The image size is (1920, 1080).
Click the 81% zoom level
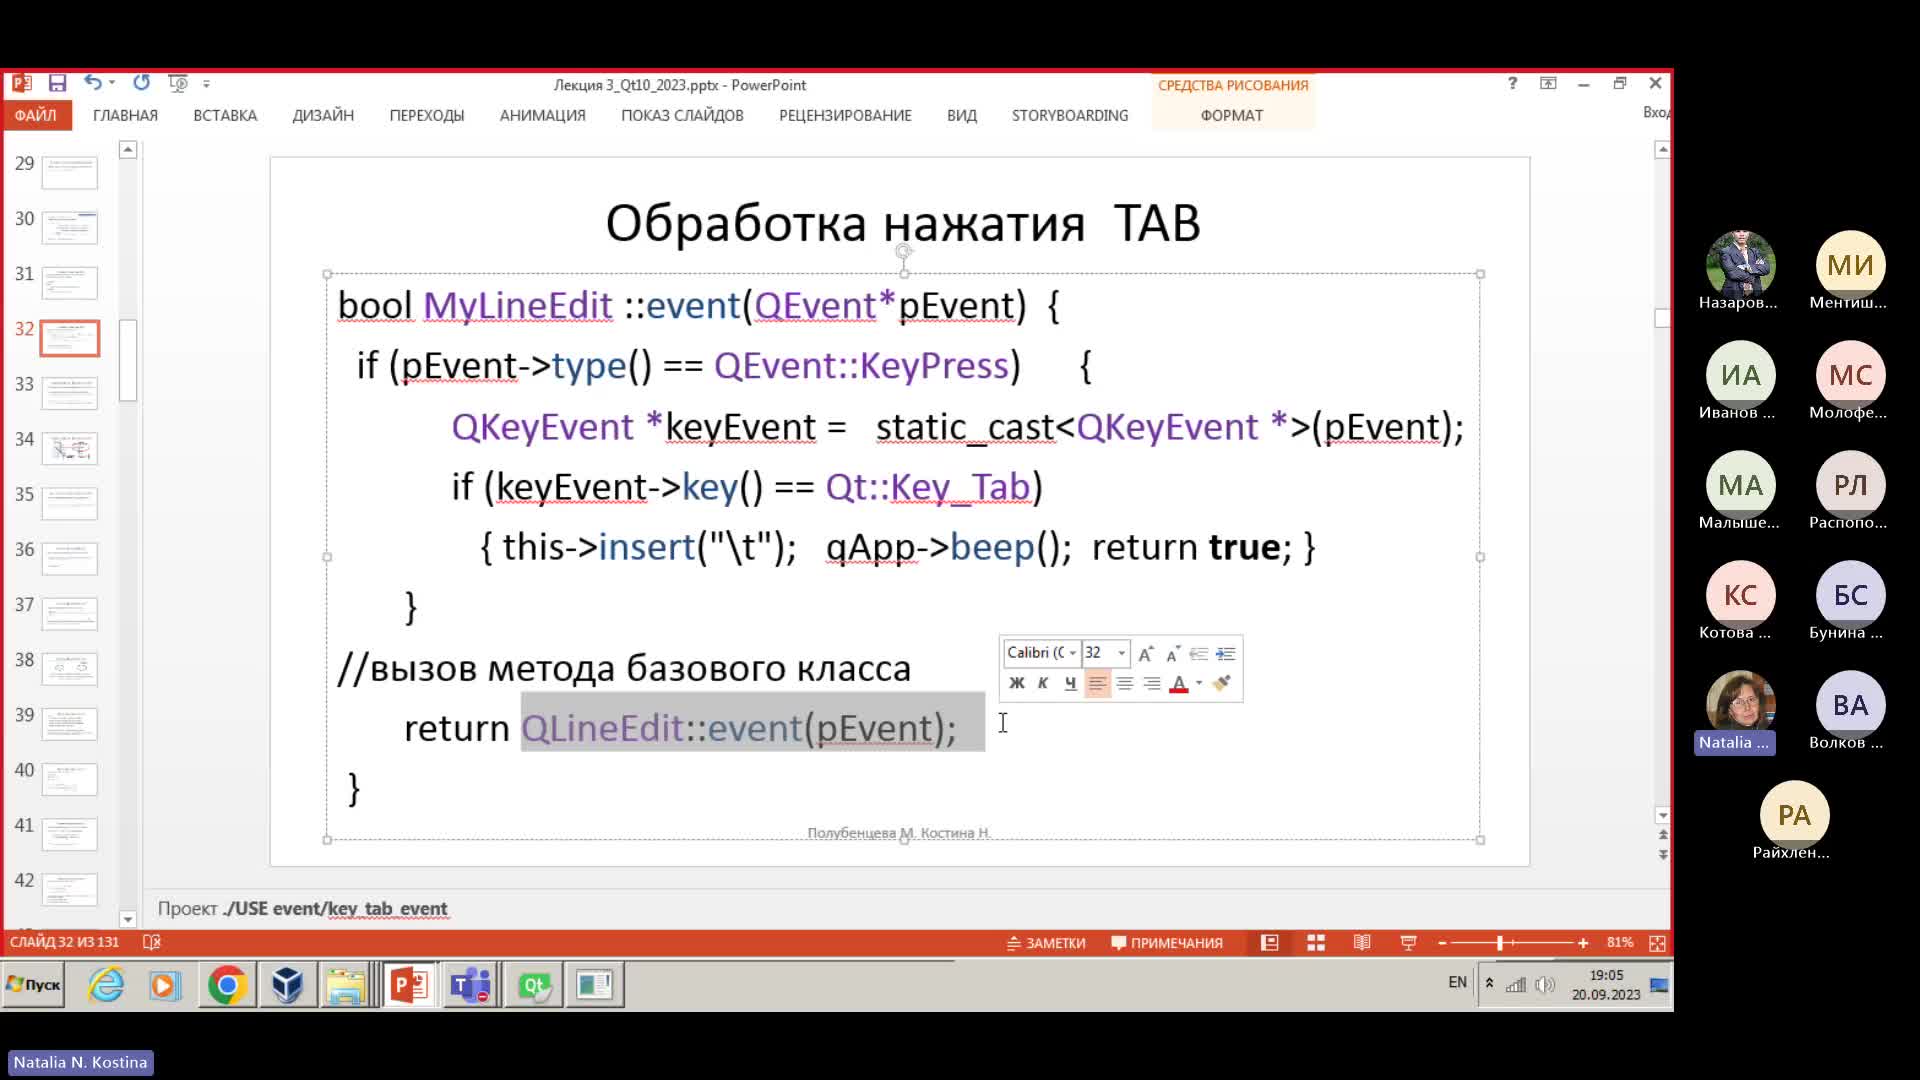(1620, 943)
